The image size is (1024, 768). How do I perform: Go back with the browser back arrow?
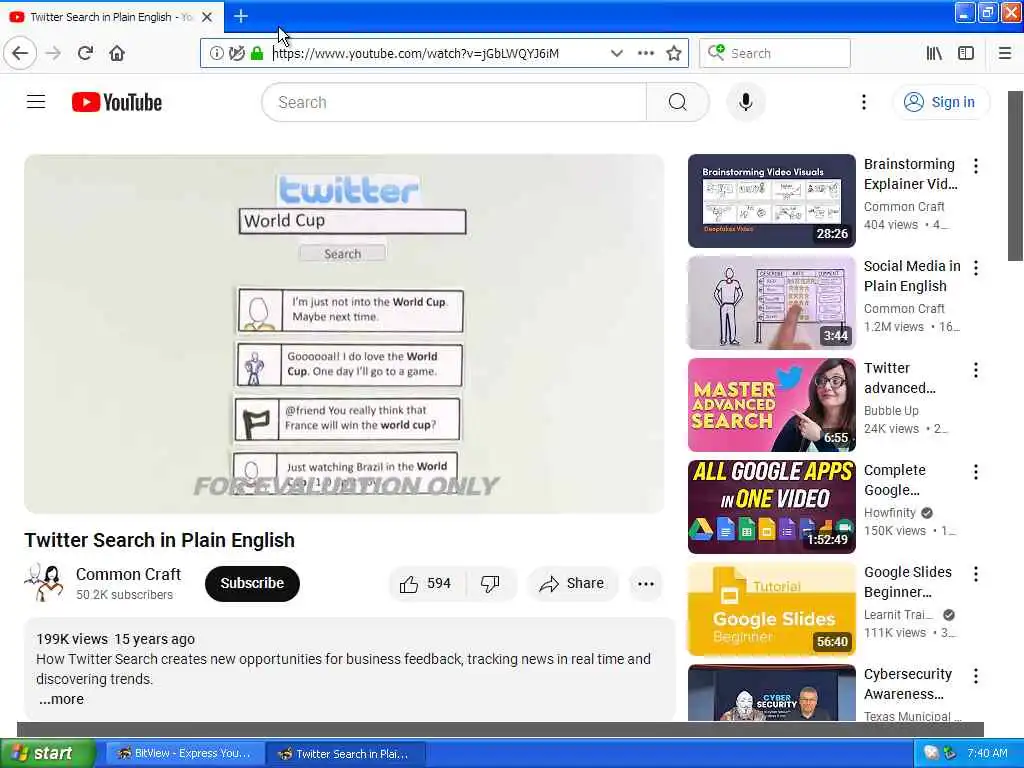point(20,54)
